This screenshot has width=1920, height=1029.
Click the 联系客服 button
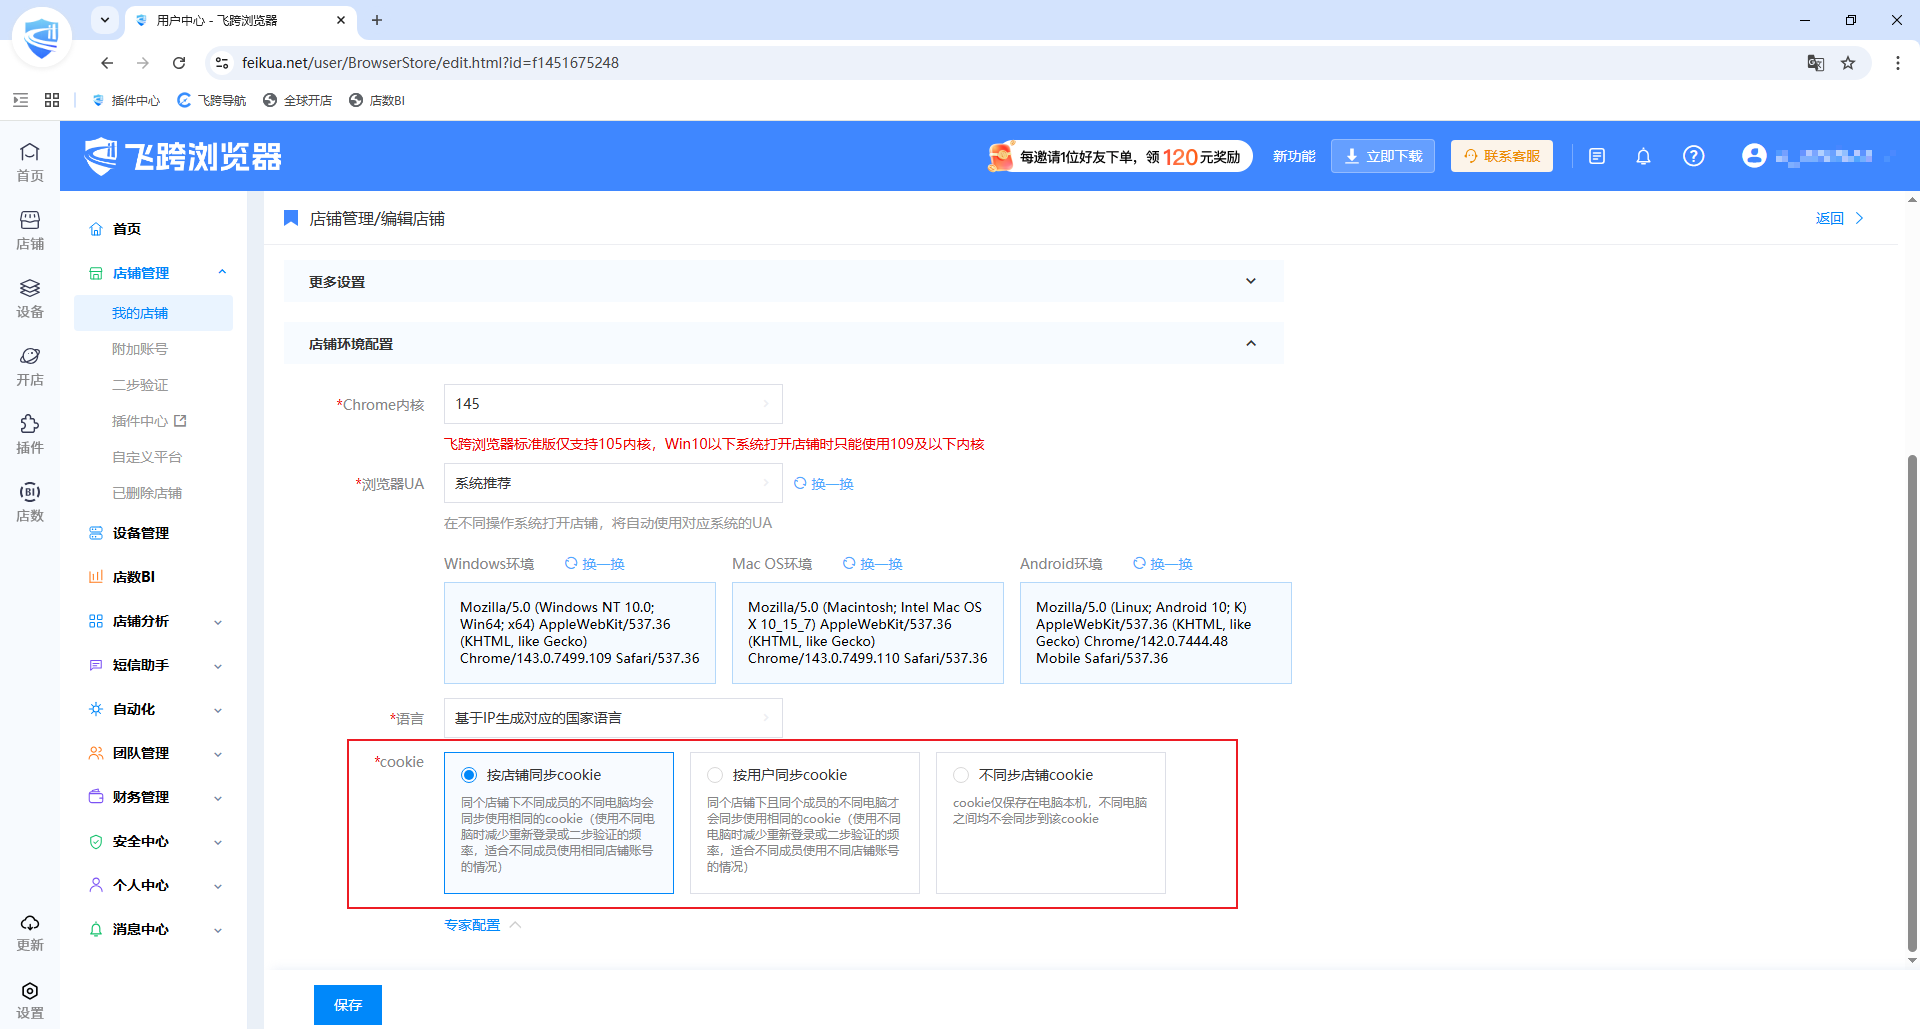[x=1502, y=156]
